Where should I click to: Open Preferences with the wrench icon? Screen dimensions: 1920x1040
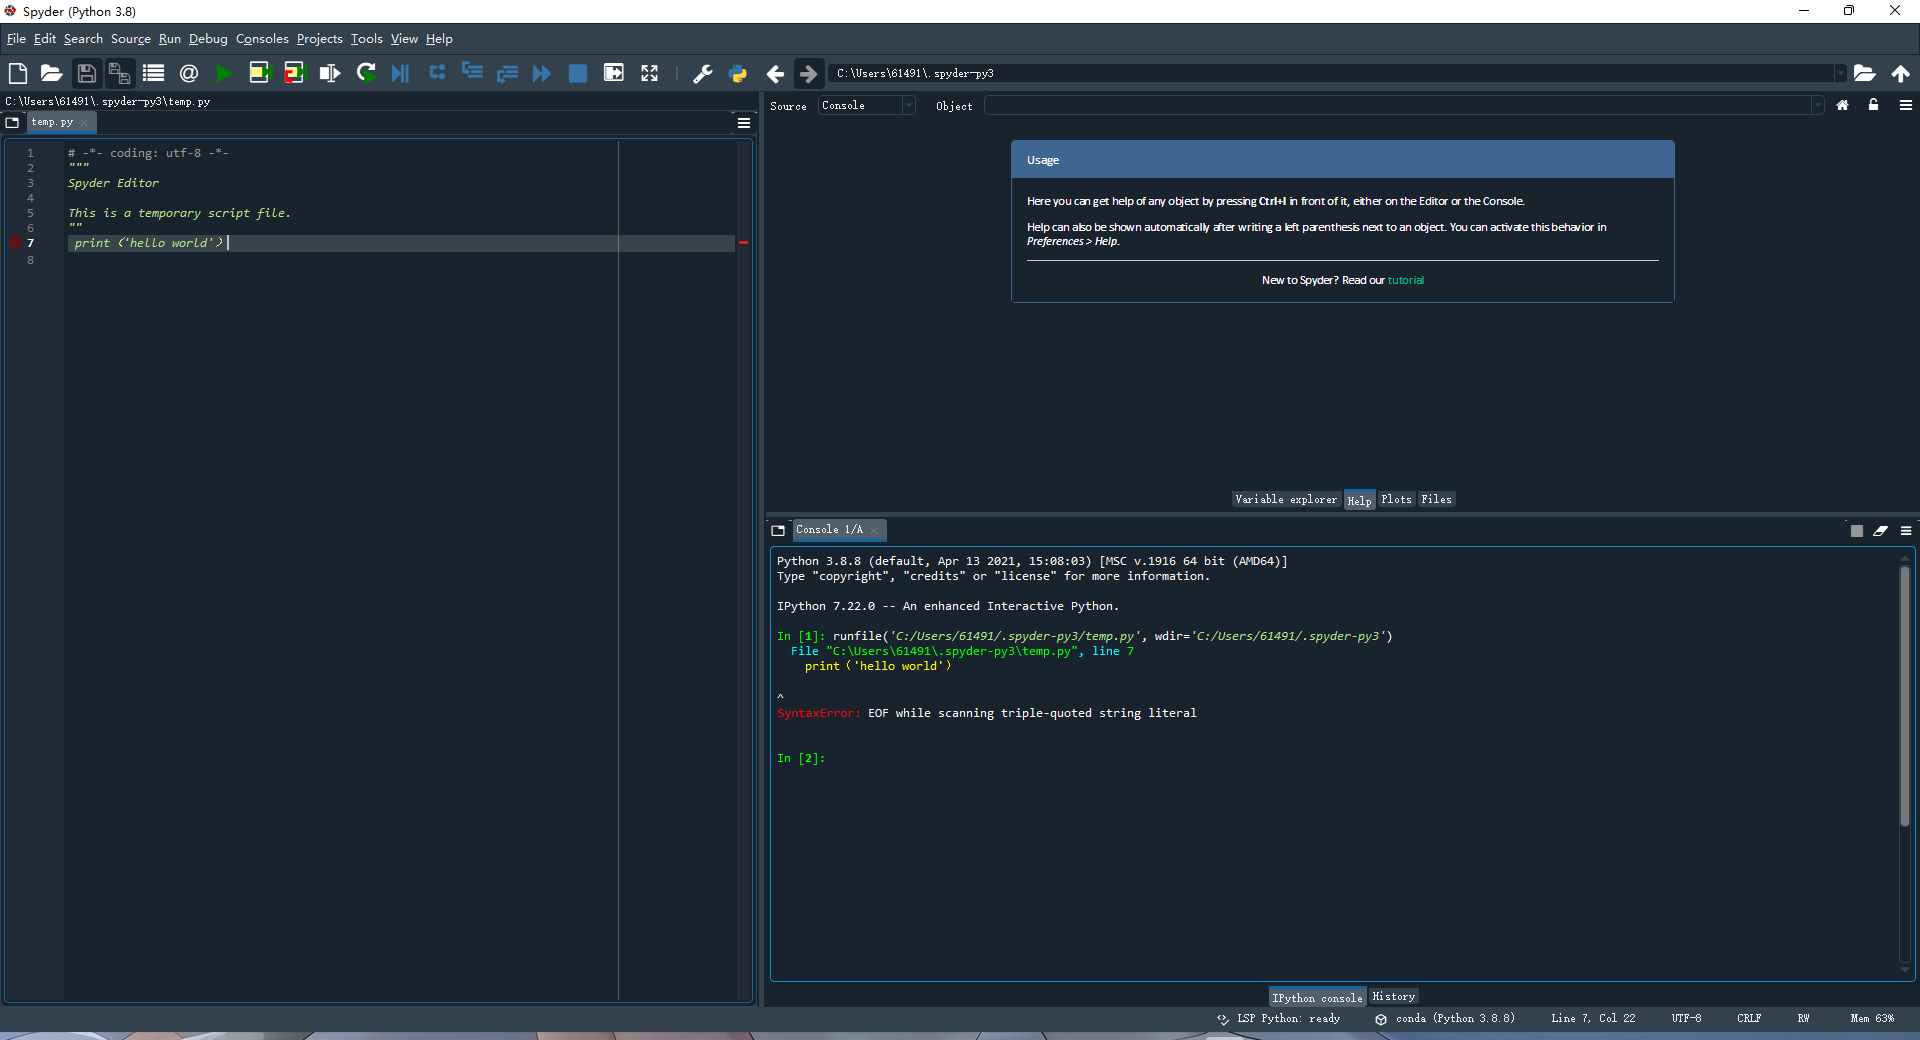tap(703, 73)
